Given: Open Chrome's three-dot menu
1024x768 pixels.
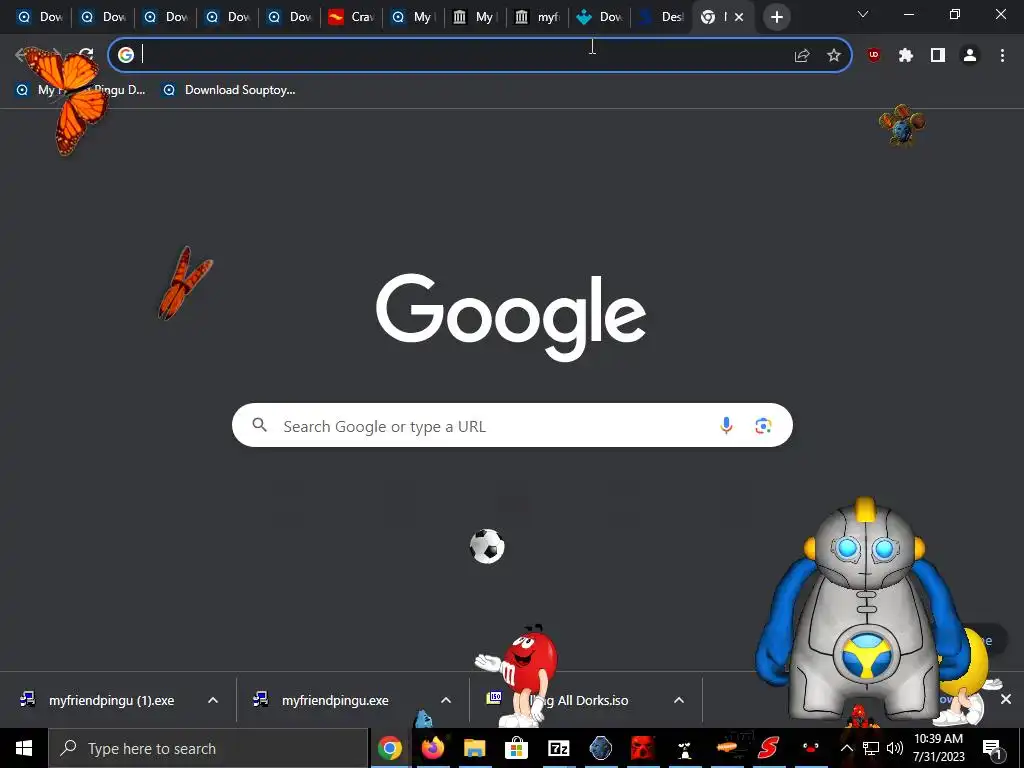Looking at the screenshot, I should pyautogui.click(x=1002, y=56).
